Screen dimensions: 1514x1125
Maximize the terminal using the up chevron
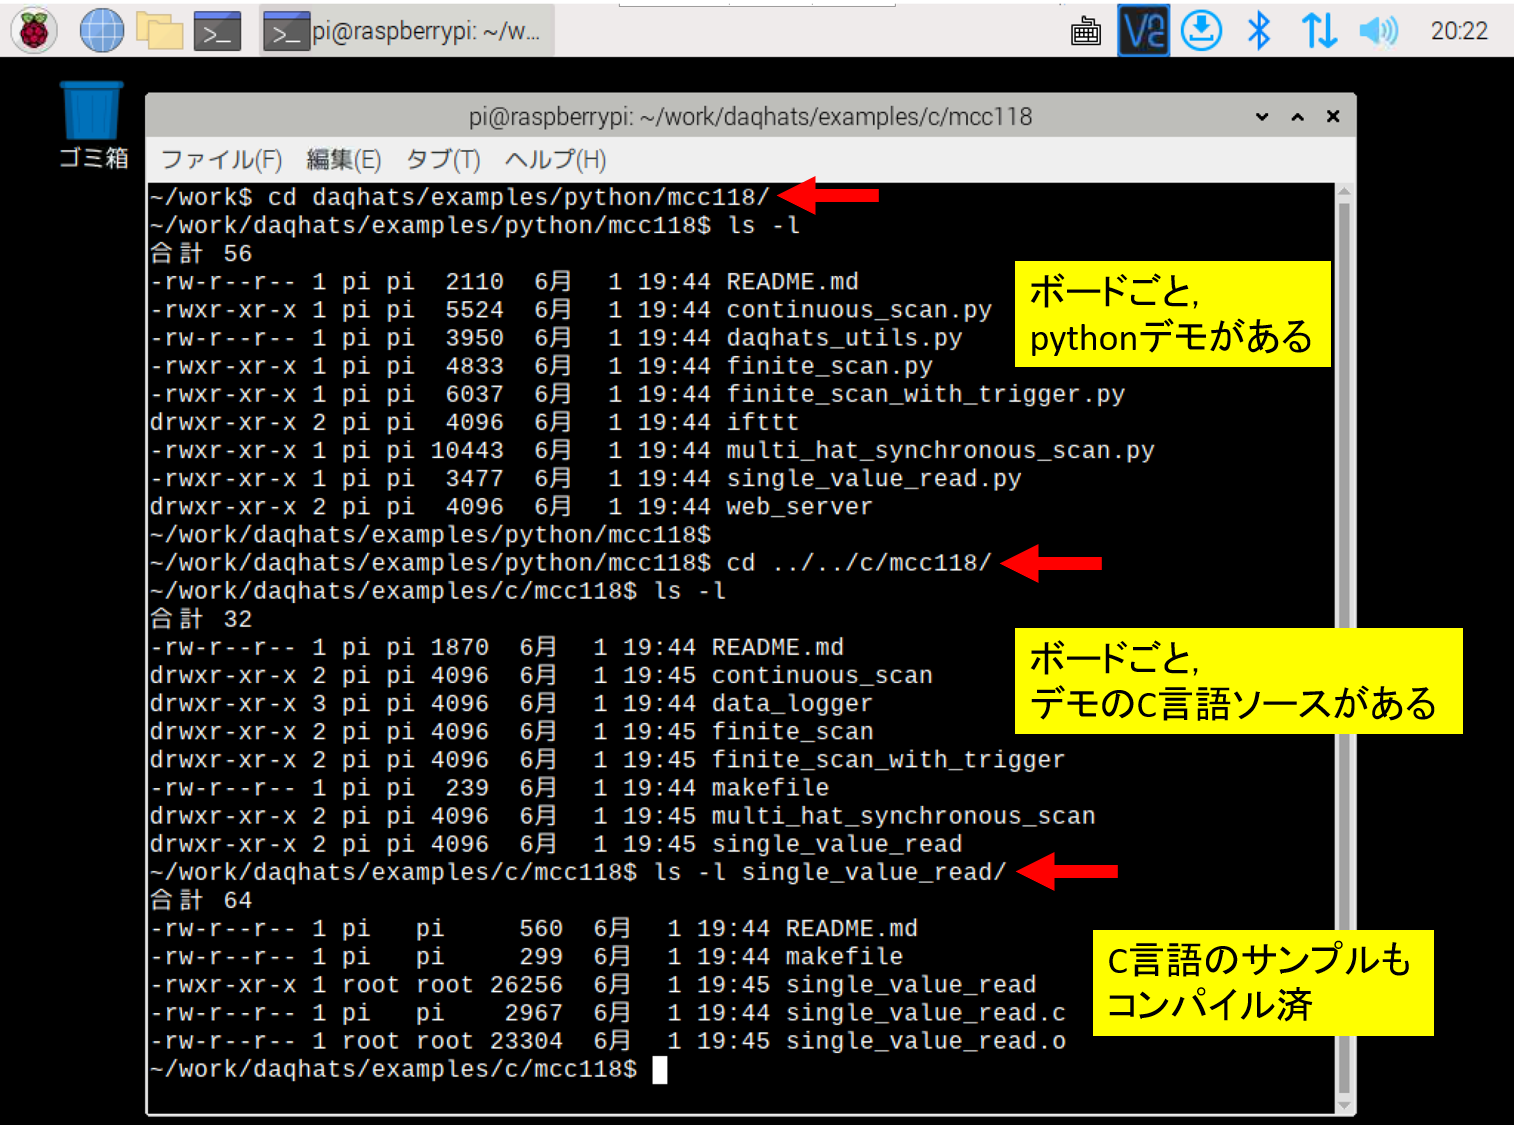tap(1297, 117)
